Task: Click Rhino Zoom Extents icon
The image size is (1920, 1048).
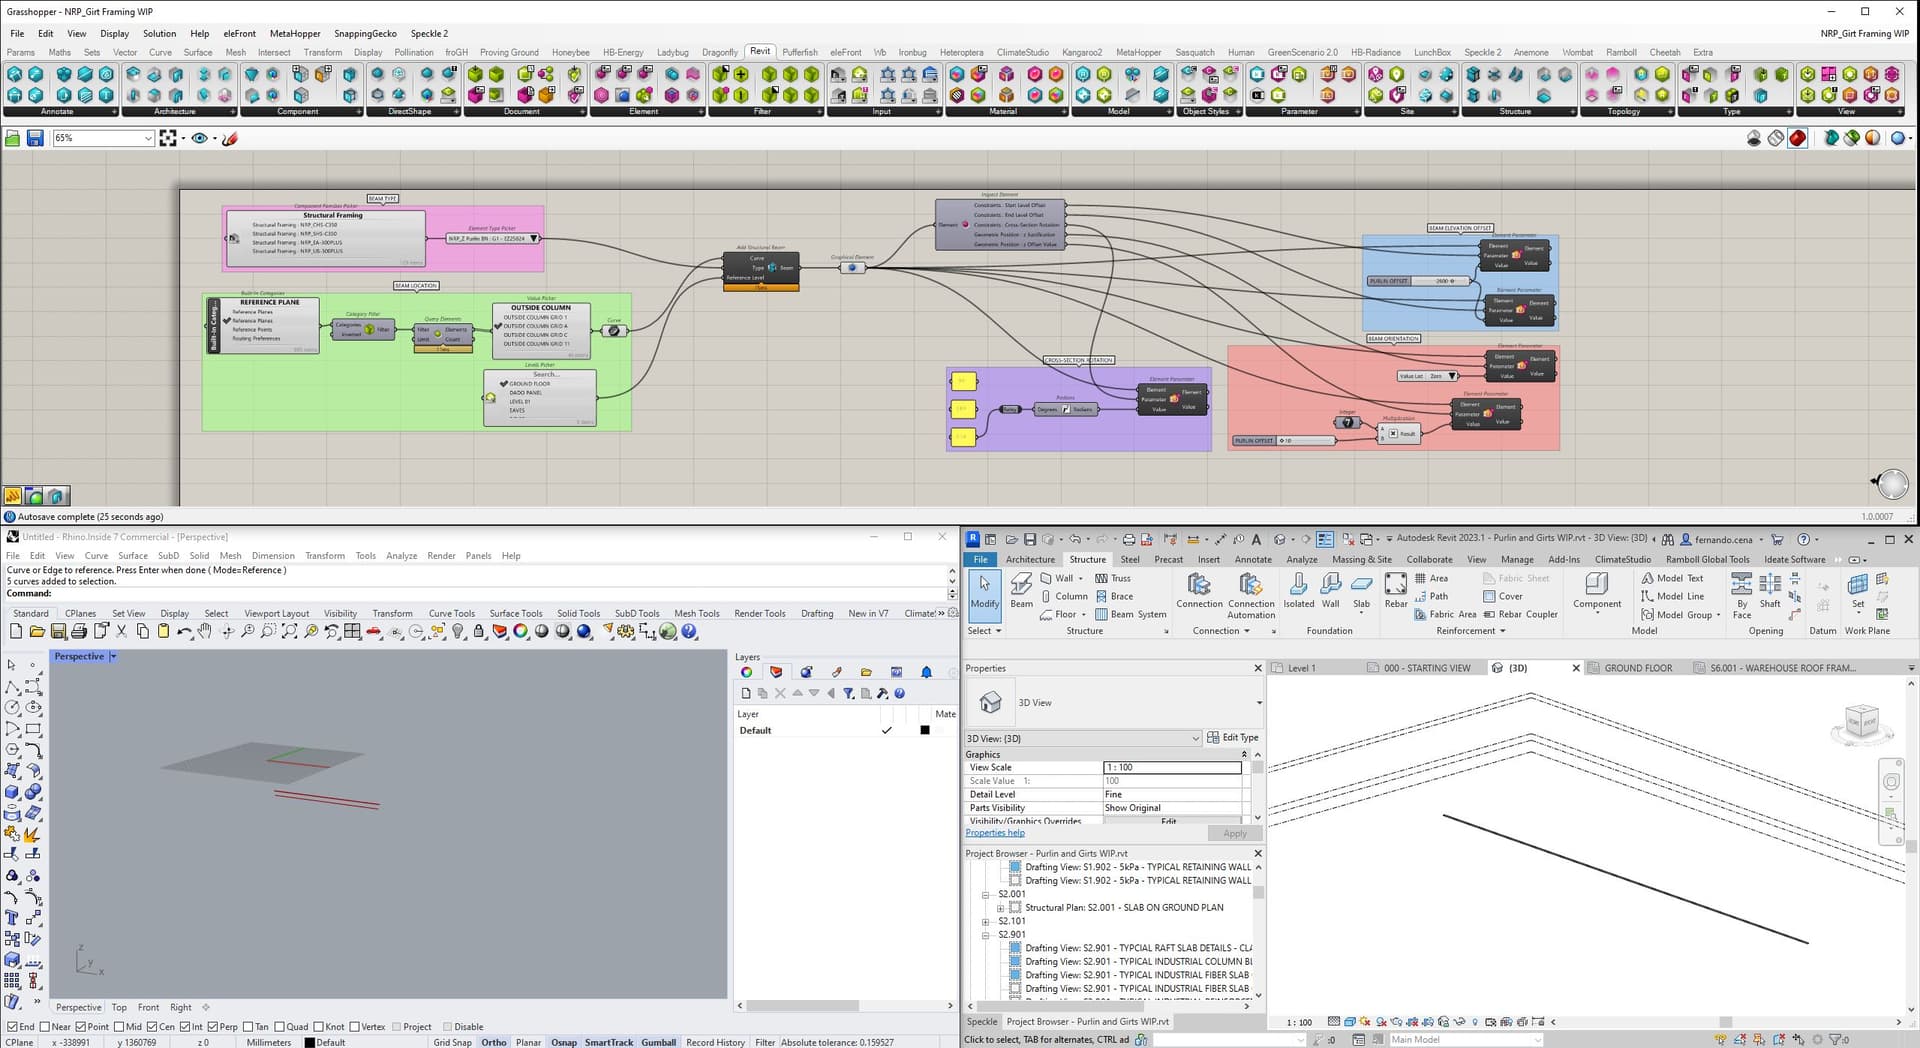Action: point(289,631)
